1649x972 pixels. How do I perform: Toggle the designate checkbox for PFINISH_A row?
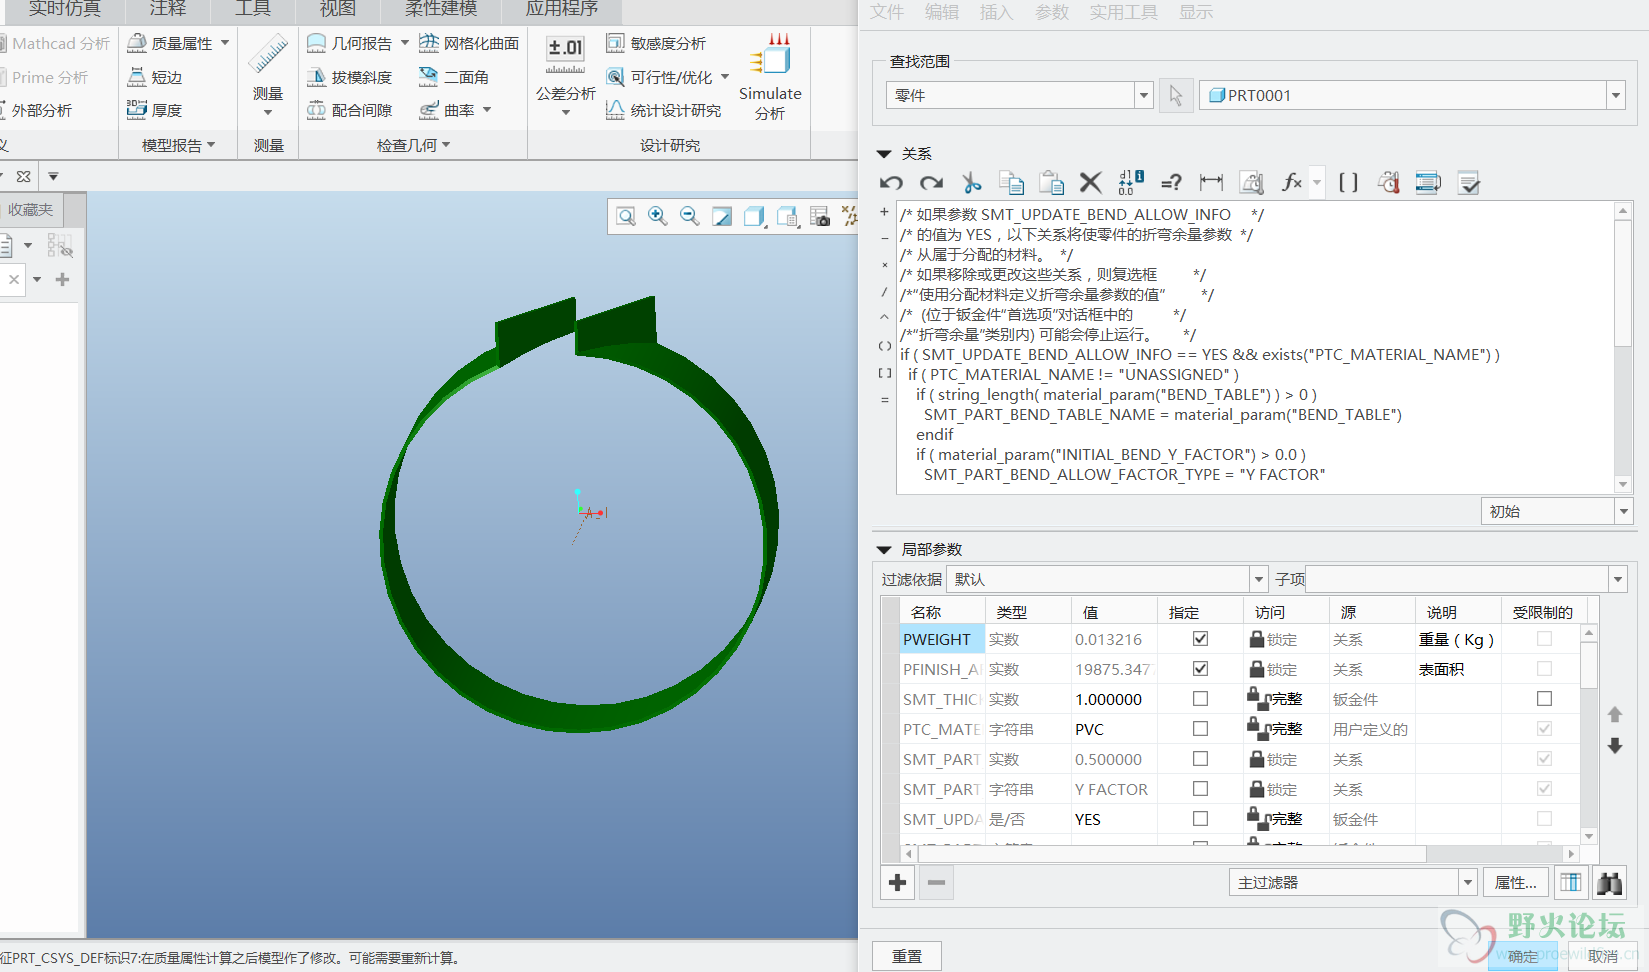click(x=1200, y=669)
